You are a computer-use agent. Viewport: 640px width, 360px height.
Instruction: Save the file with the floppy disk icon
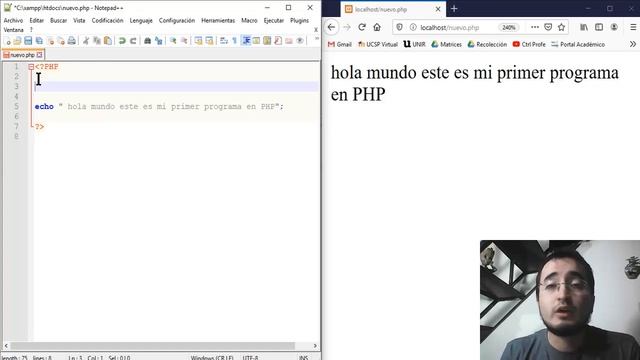(28, 41)
